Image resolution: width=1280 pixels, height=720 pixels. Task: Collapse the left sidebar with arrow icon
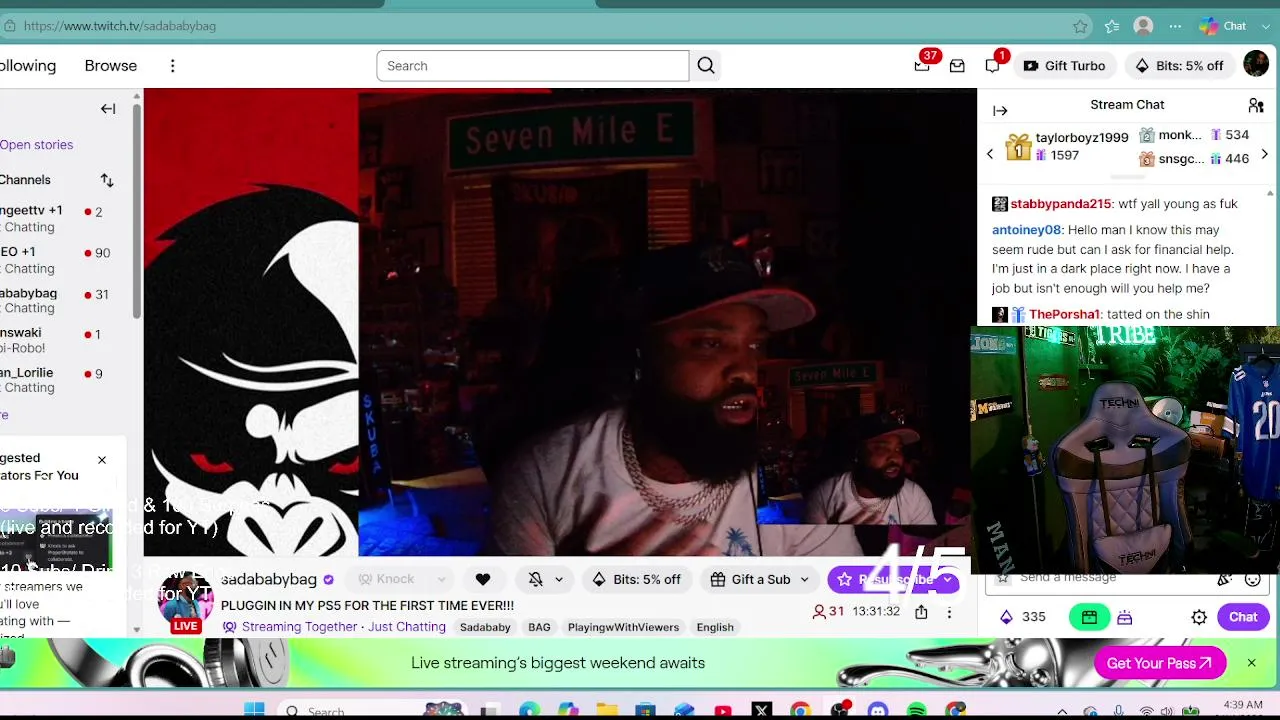108,108
